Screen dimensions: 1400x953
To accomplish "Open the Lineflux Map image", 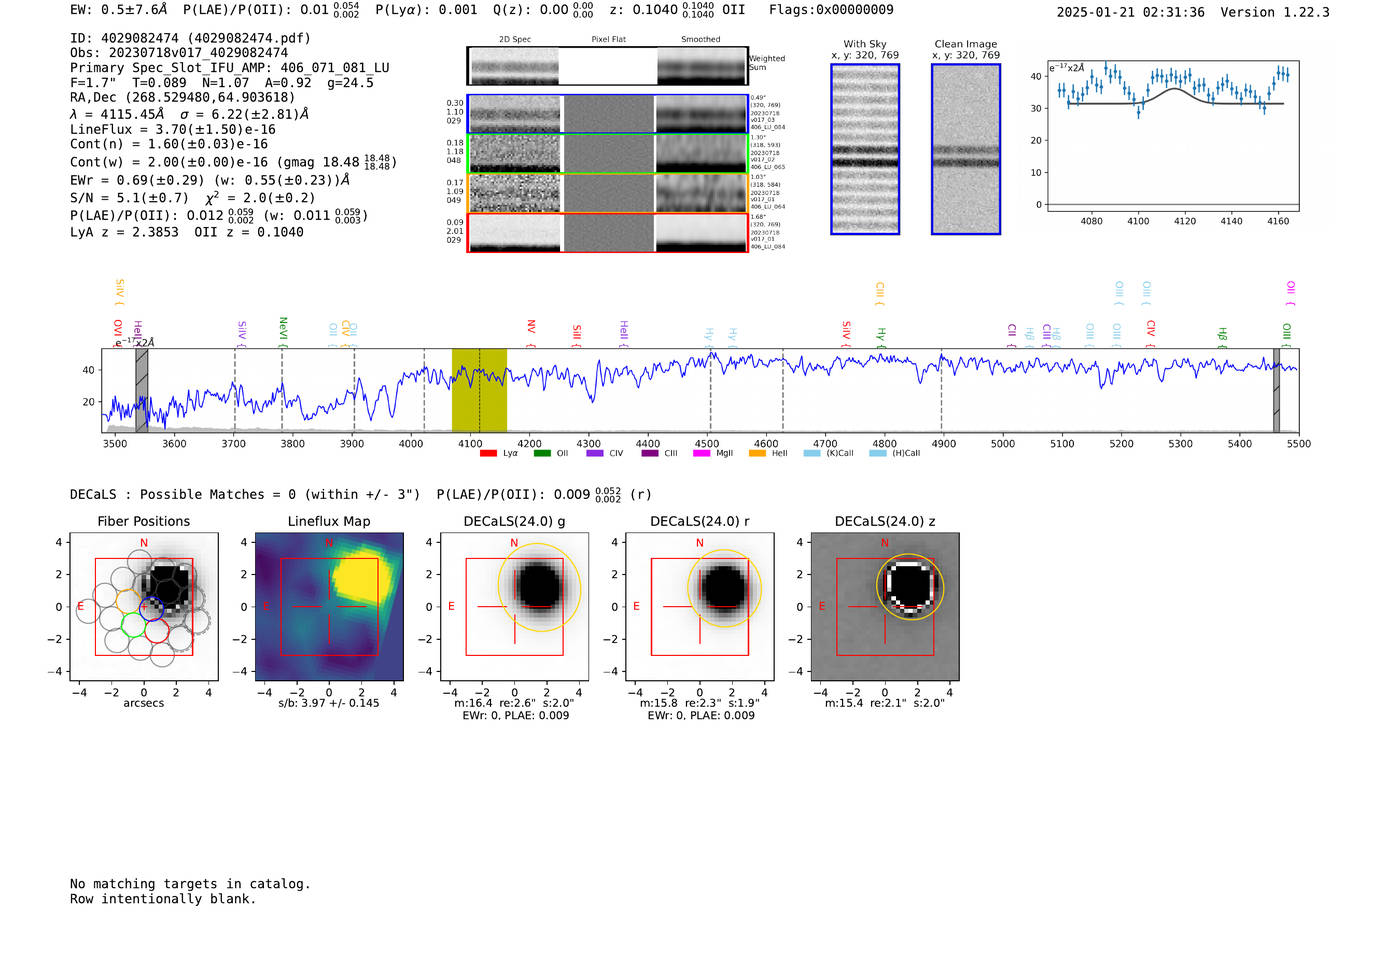I will click(x=329, y=607).
